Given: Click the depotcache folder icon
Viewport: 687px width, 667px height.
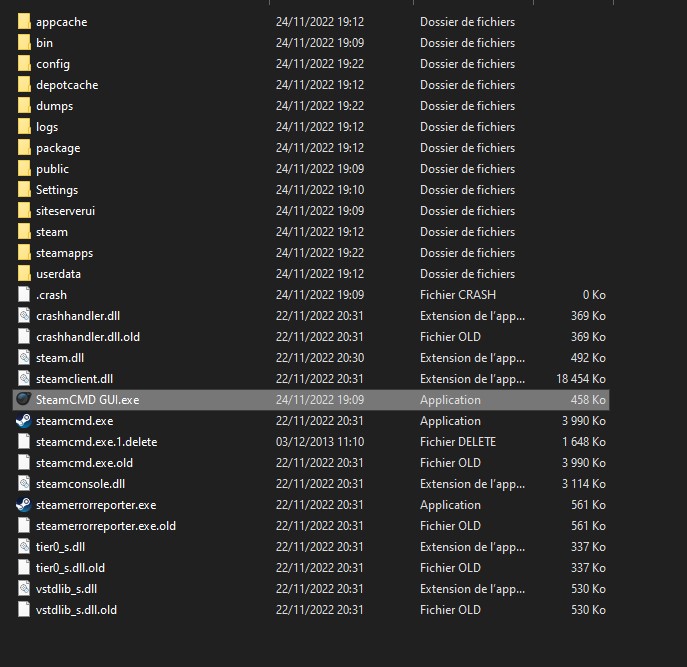Looking at the screenshot, I should click(x=24, y=84).
